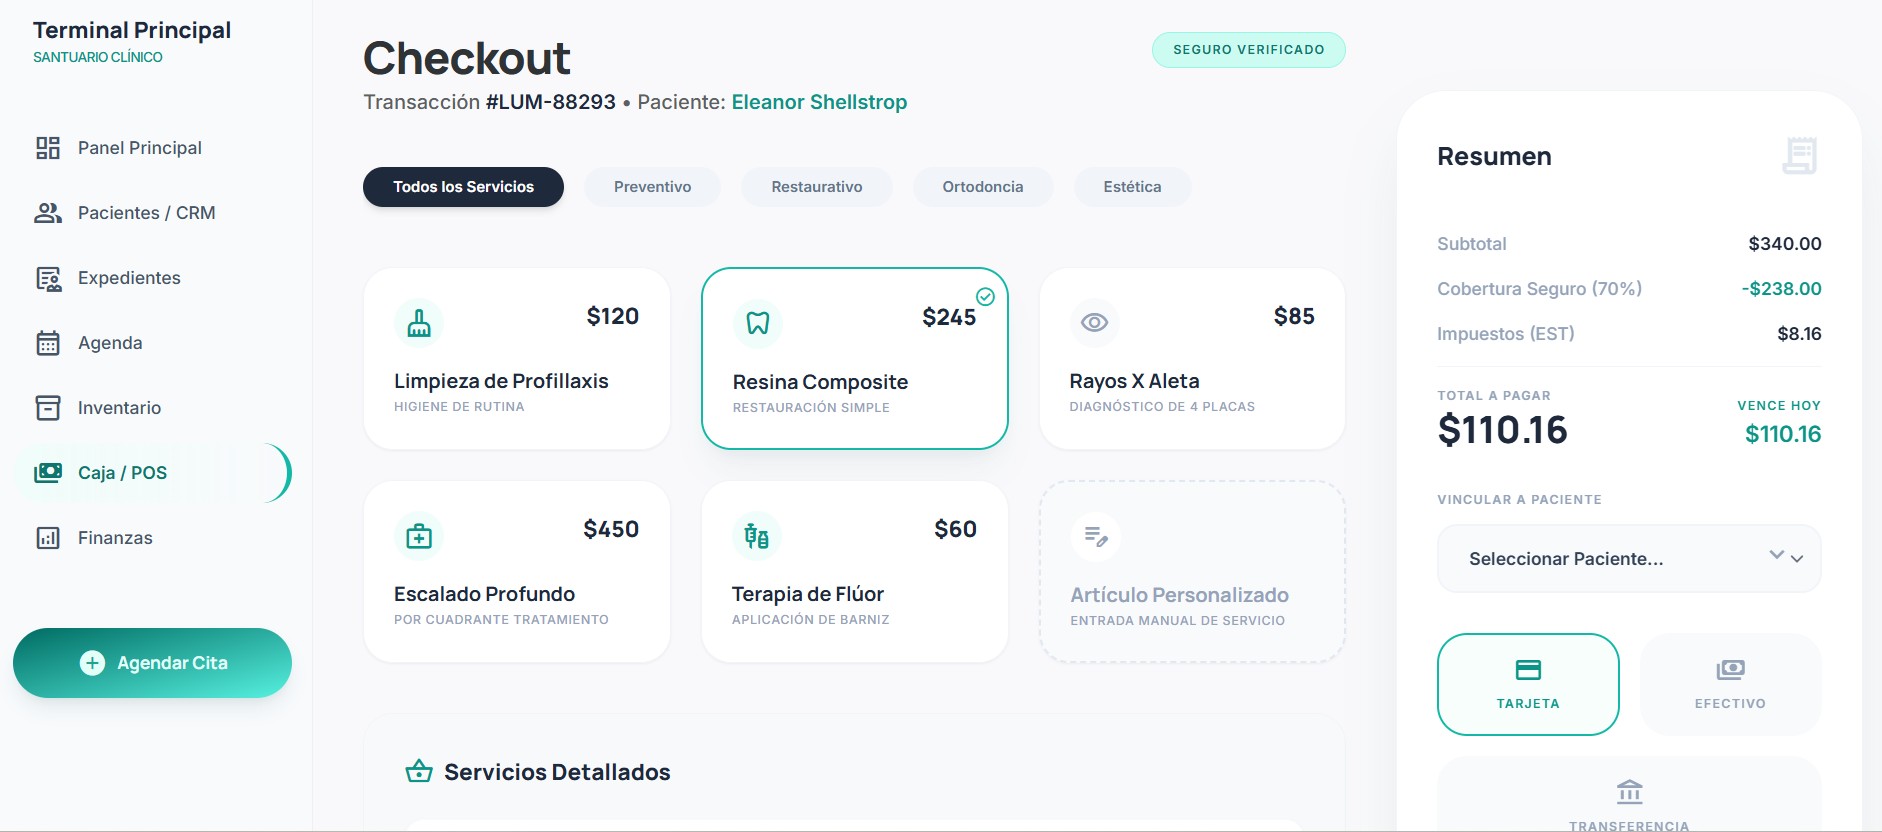The width and height of the screenshot is (1882, 832).
Task: Click the Panel Principal dashboard icon
Action: (x=48, y=148)
